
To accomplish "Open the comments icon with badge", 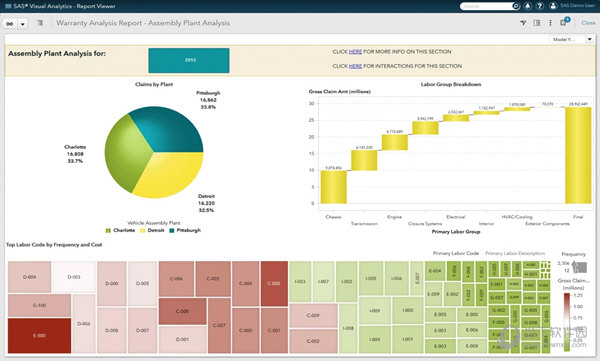I will (564, 22).
